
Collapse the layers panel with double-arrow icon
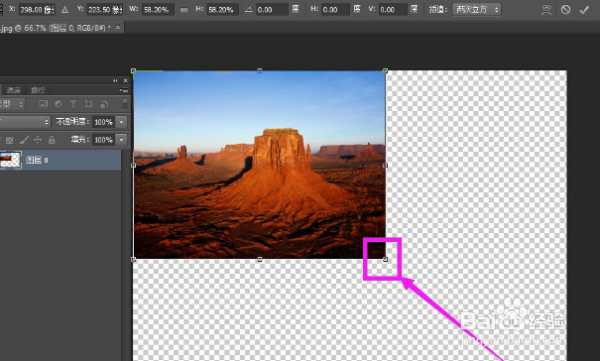115,80
